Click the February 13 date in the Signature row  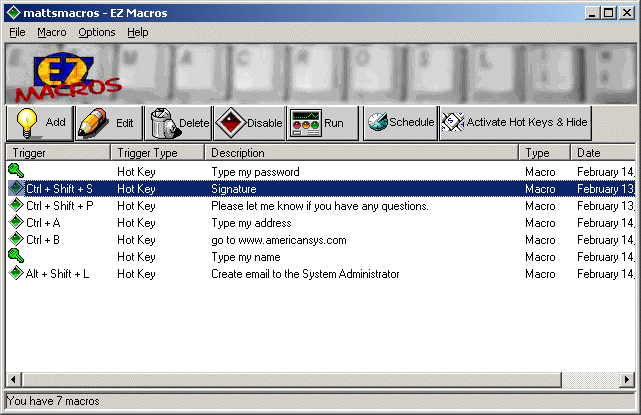point(605,189)
